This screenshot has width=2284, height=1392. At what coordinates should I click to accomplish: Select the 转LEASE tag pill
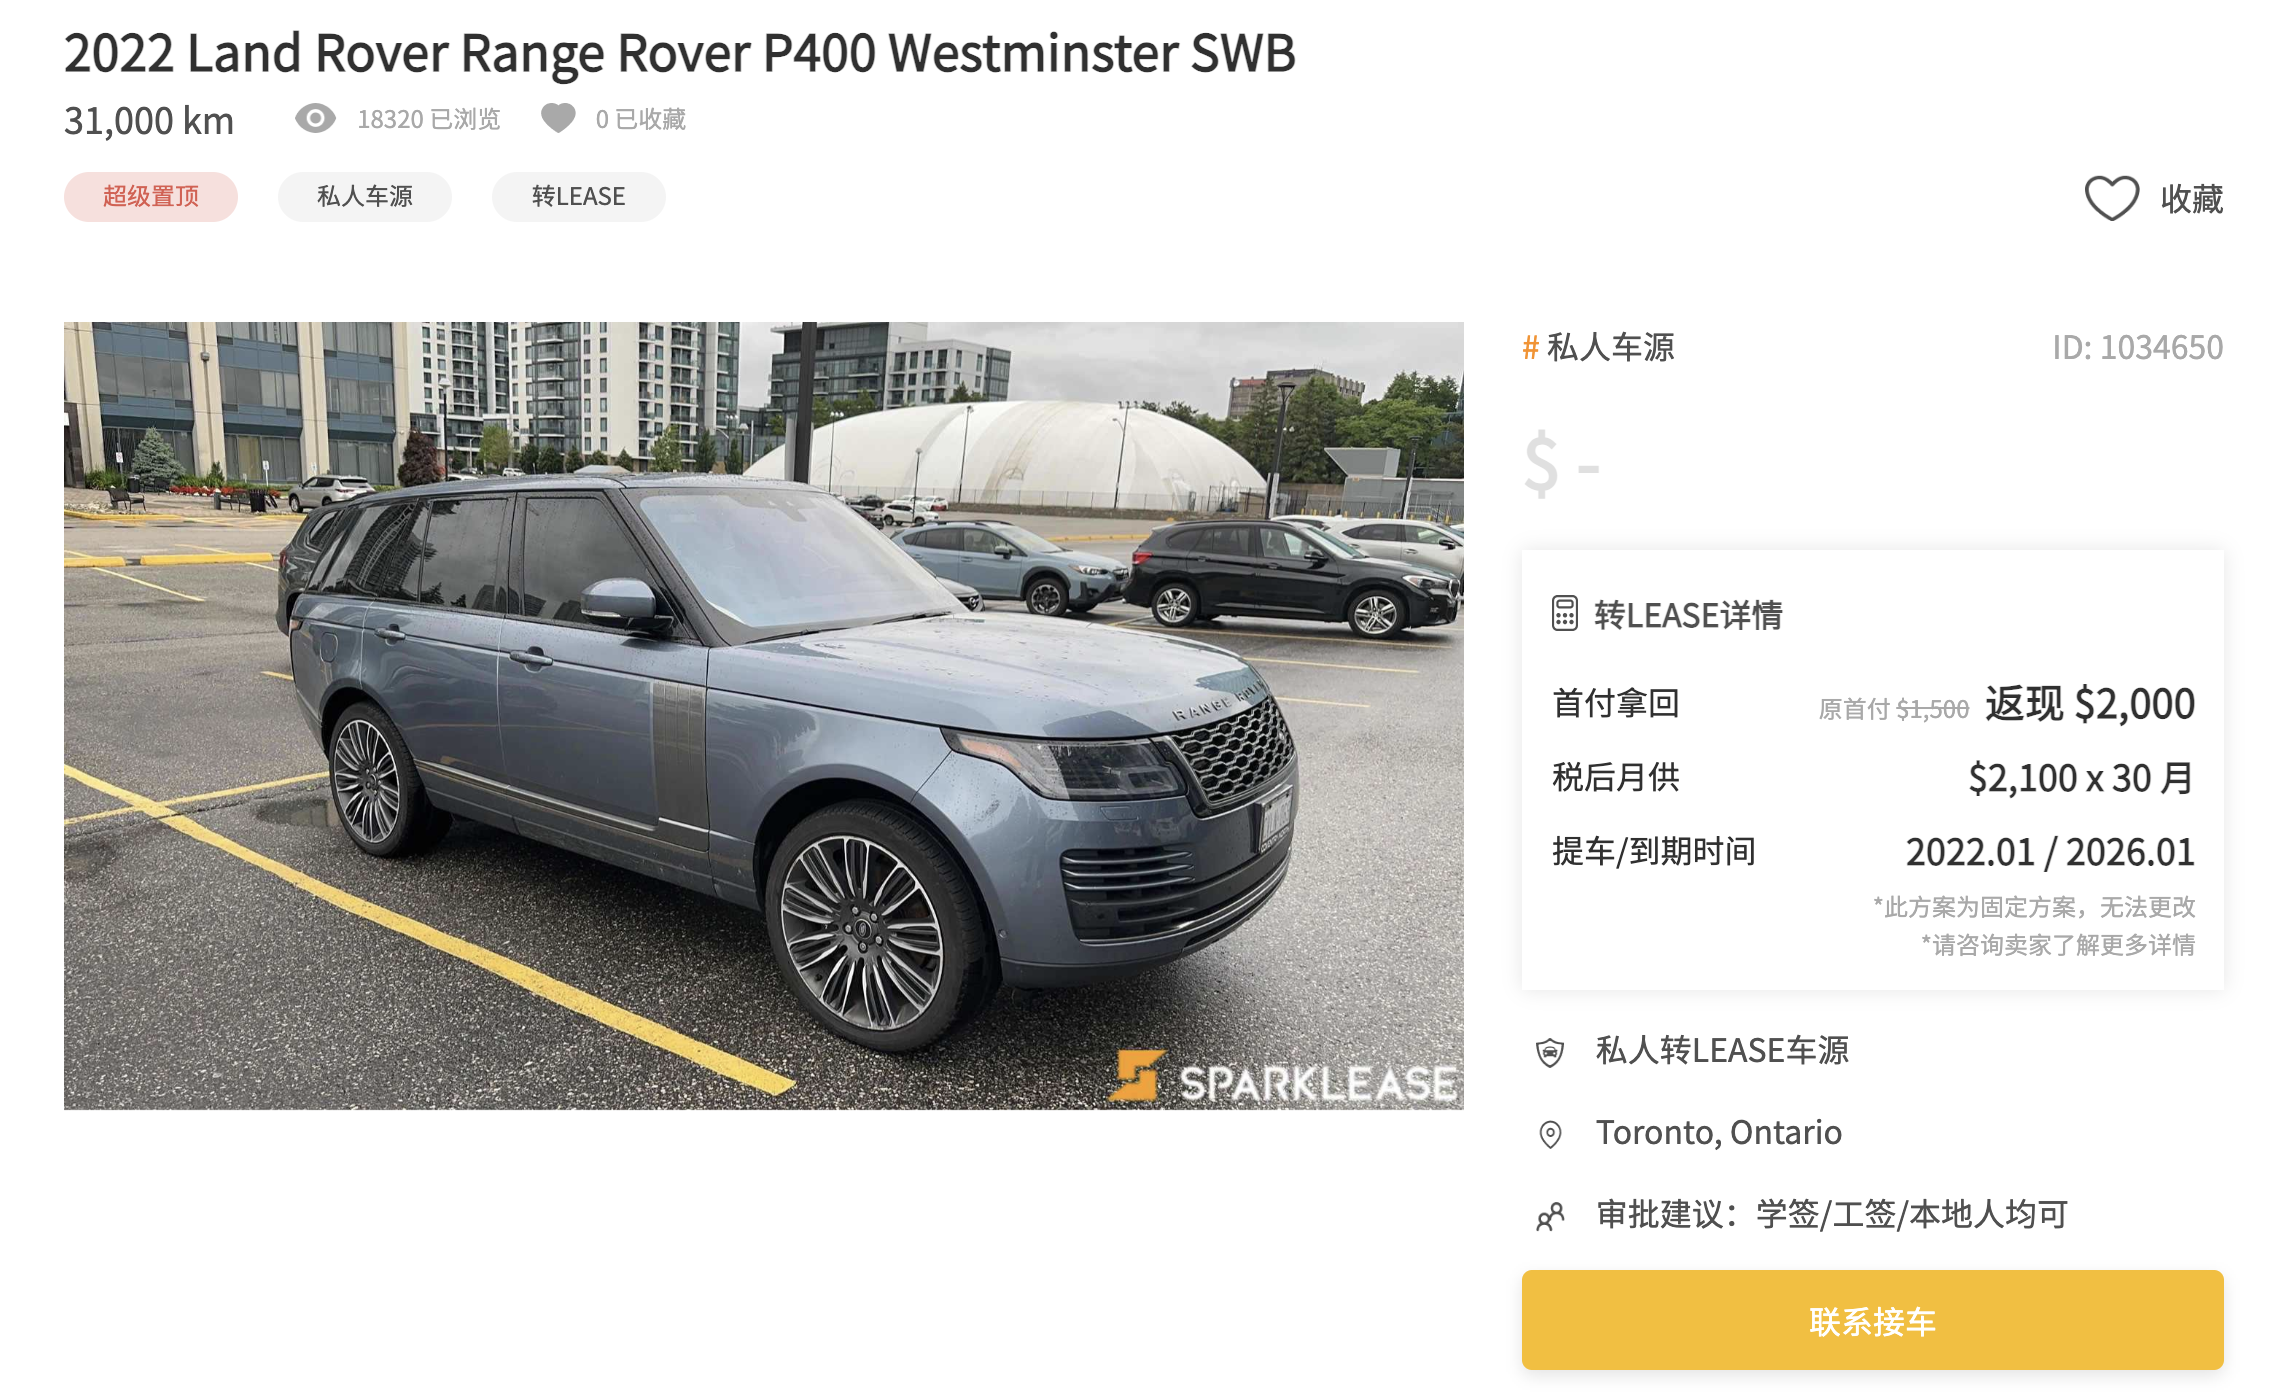[579, 196]
